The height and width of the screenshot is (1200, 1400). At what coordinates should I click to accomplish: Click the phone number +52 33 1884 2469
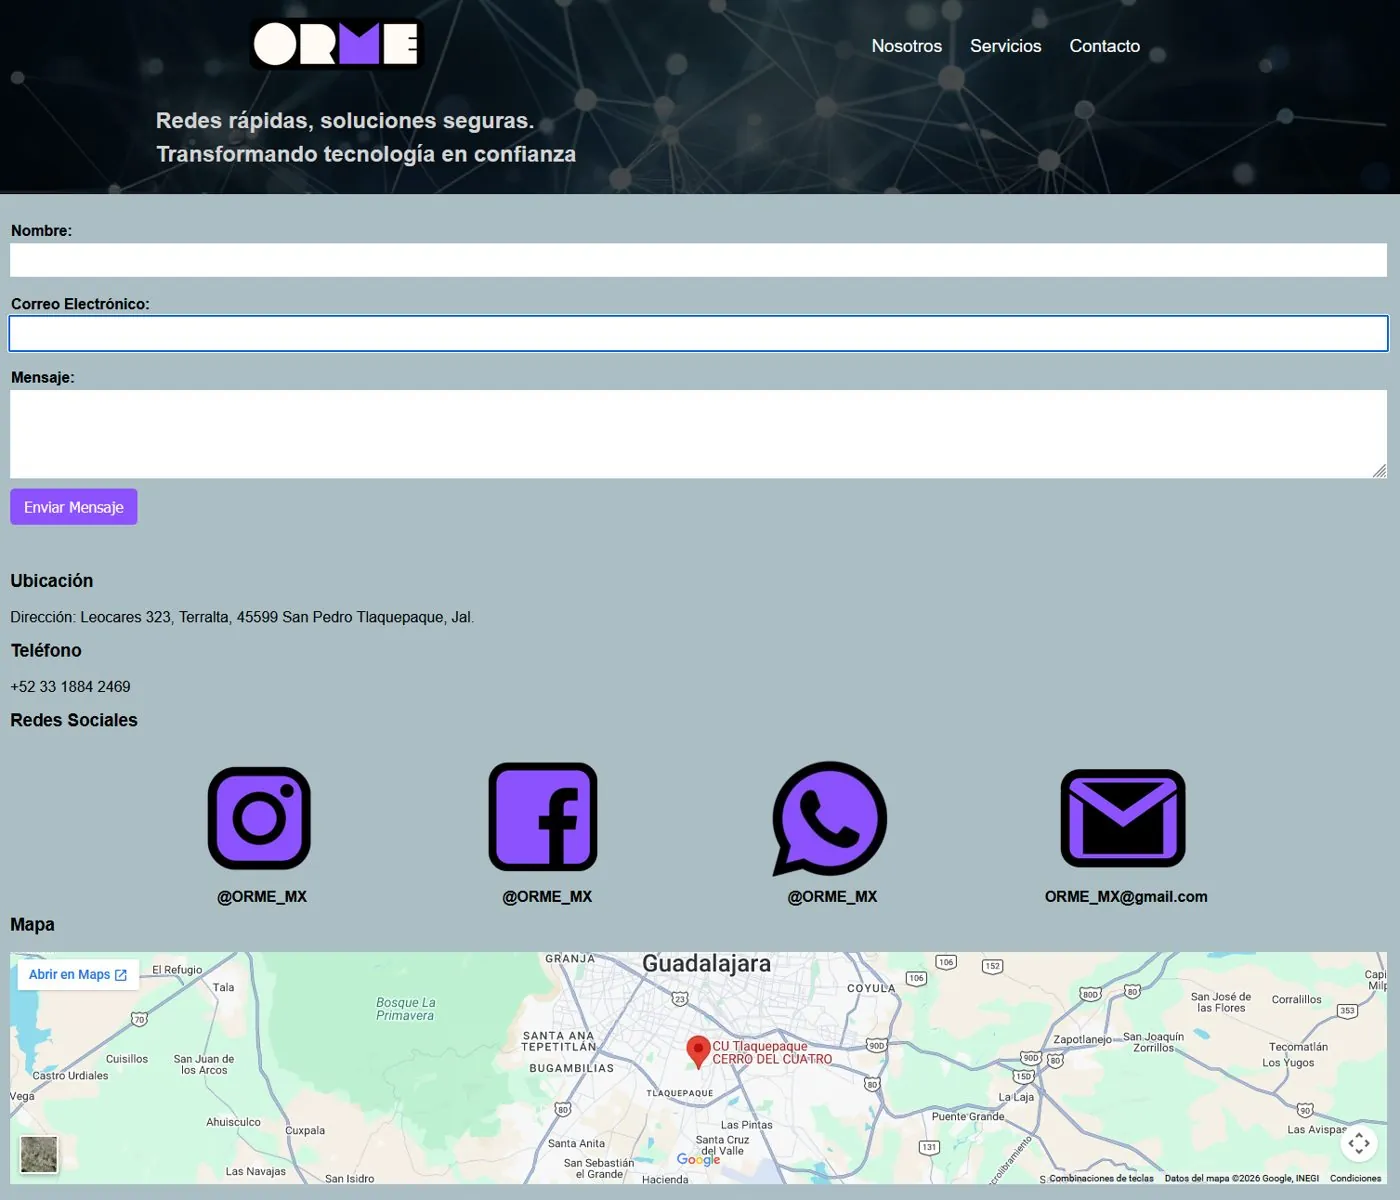click(x=70, y=687)
